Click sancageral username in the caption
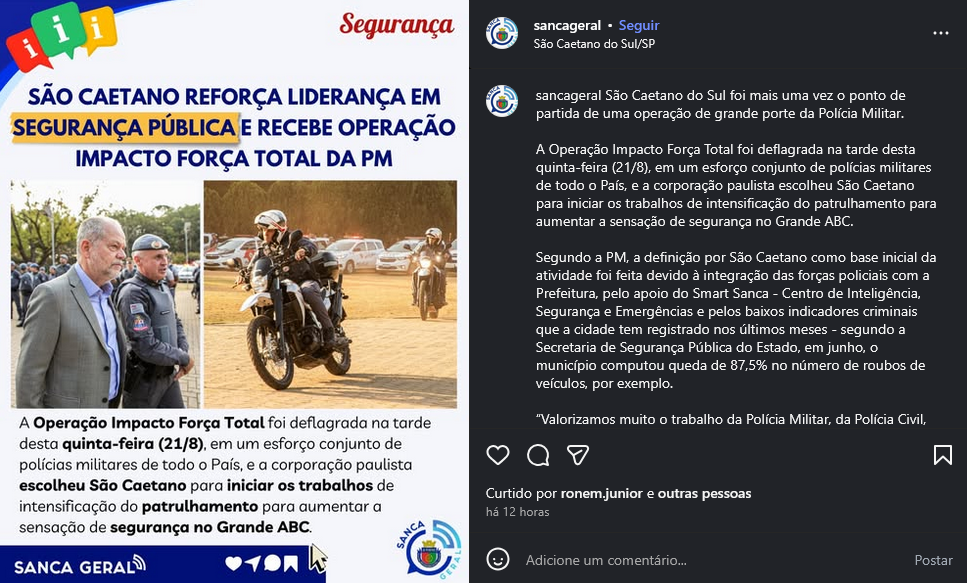967x583 pixels. click(x=568, y=96)
